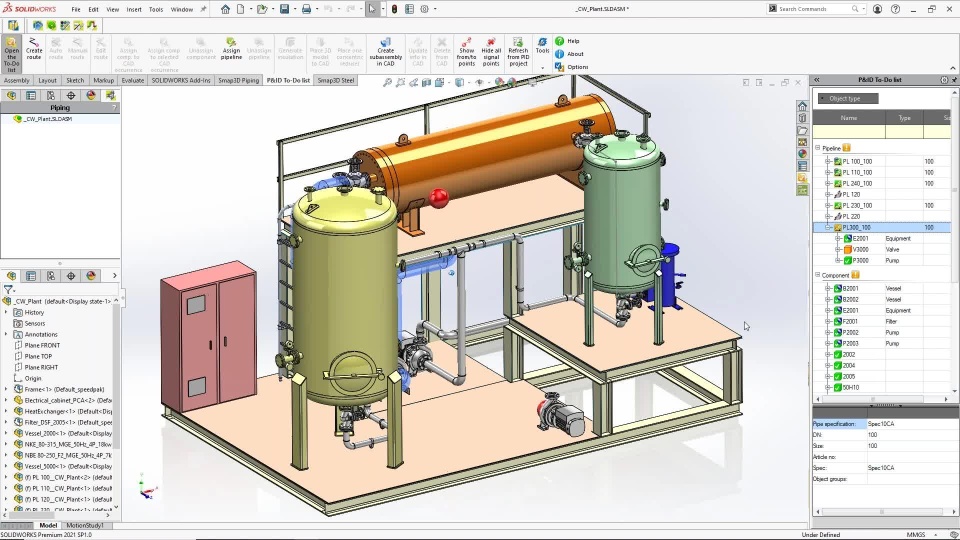Click Show from/to points
This screenshot has height=540, width=960.
tap(467, 51)
